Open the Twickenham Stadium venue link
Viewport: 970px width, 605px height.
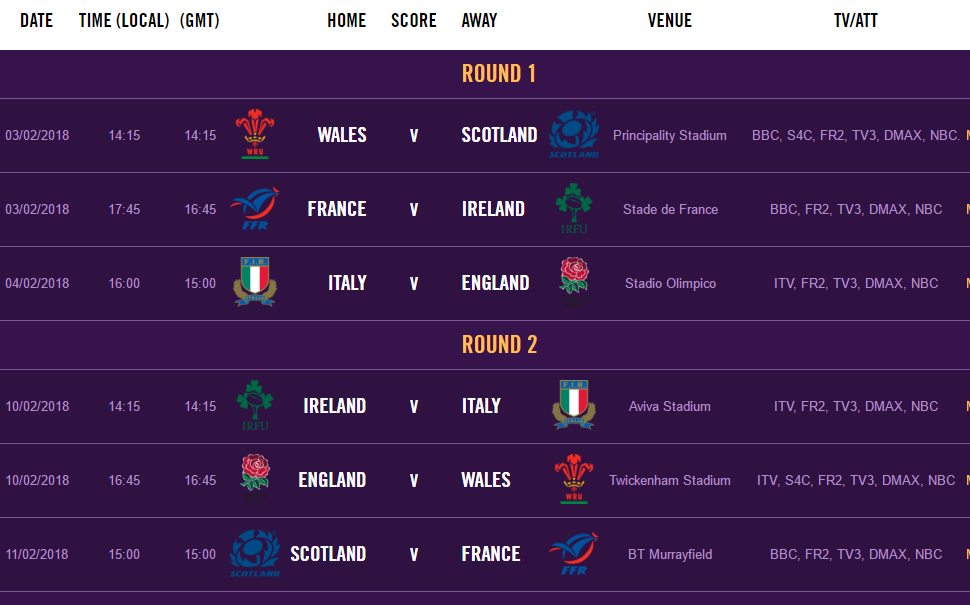669,481
